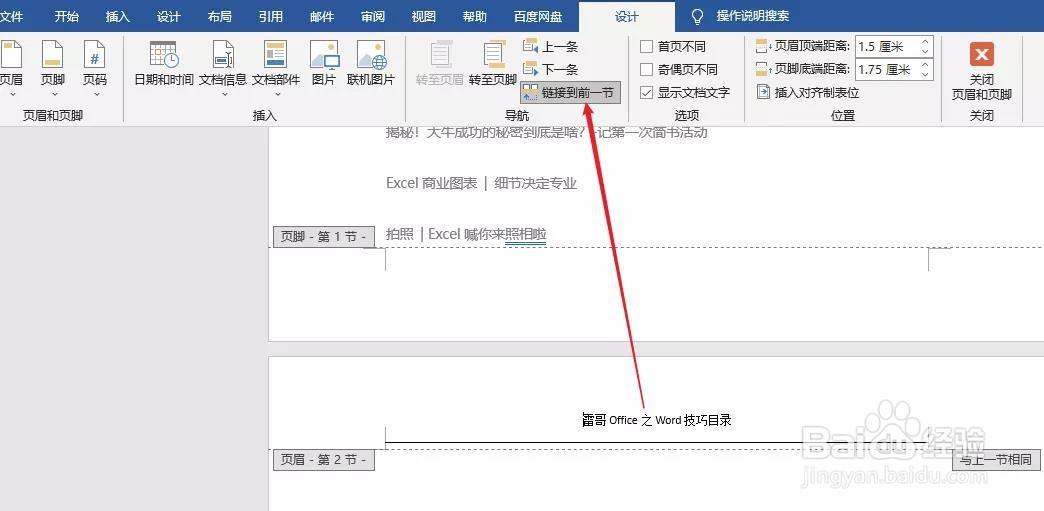This screenshot has height=511, width=1044.
Task: Switch to the 设计 tab beside 插入
Action: tap(169, 17)
